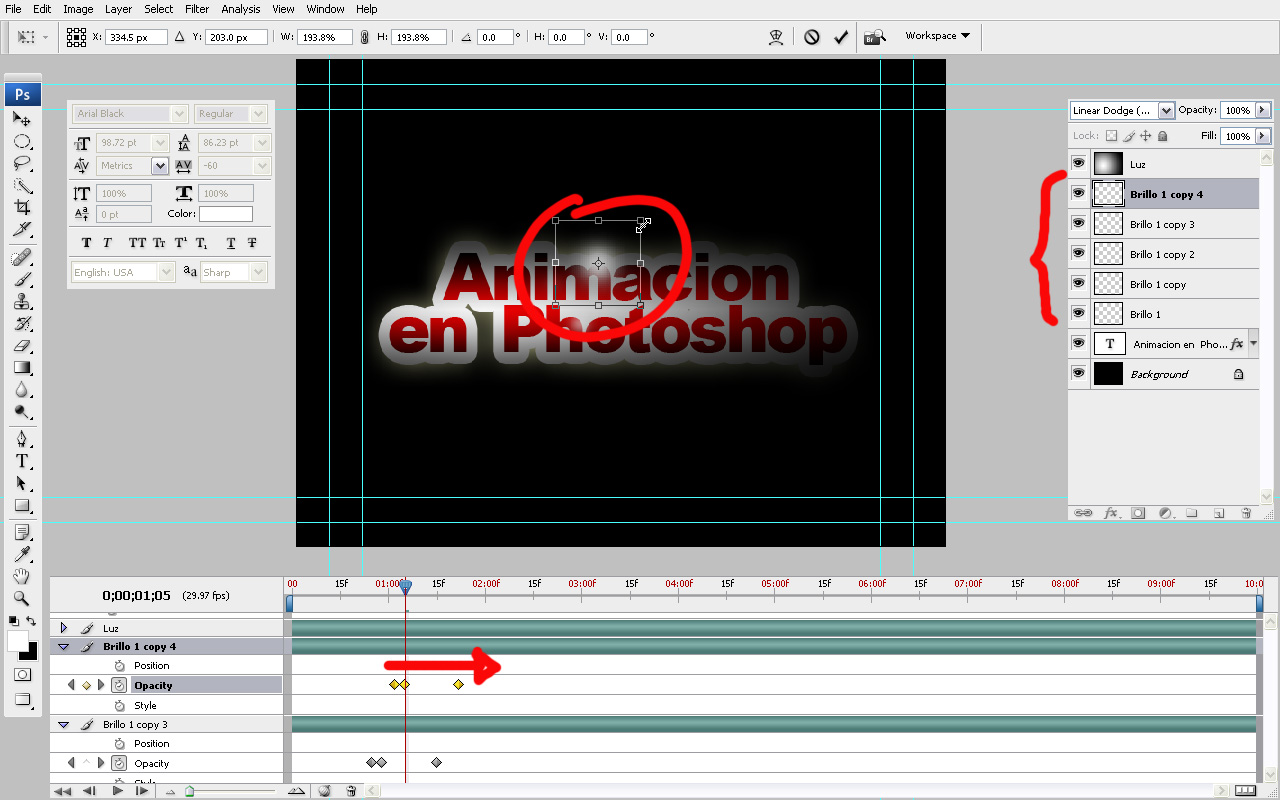The width and height of the screenshot is (1280, 800).
Task: Expand layer effects on the text layer
Action: 1253,343
